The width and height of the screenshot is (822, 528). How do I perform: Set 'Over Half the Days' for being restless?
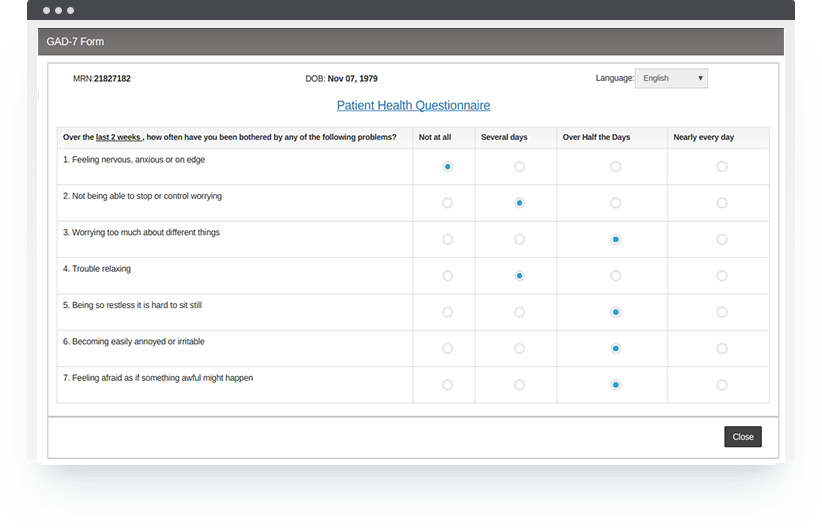[x=615, y=313]
